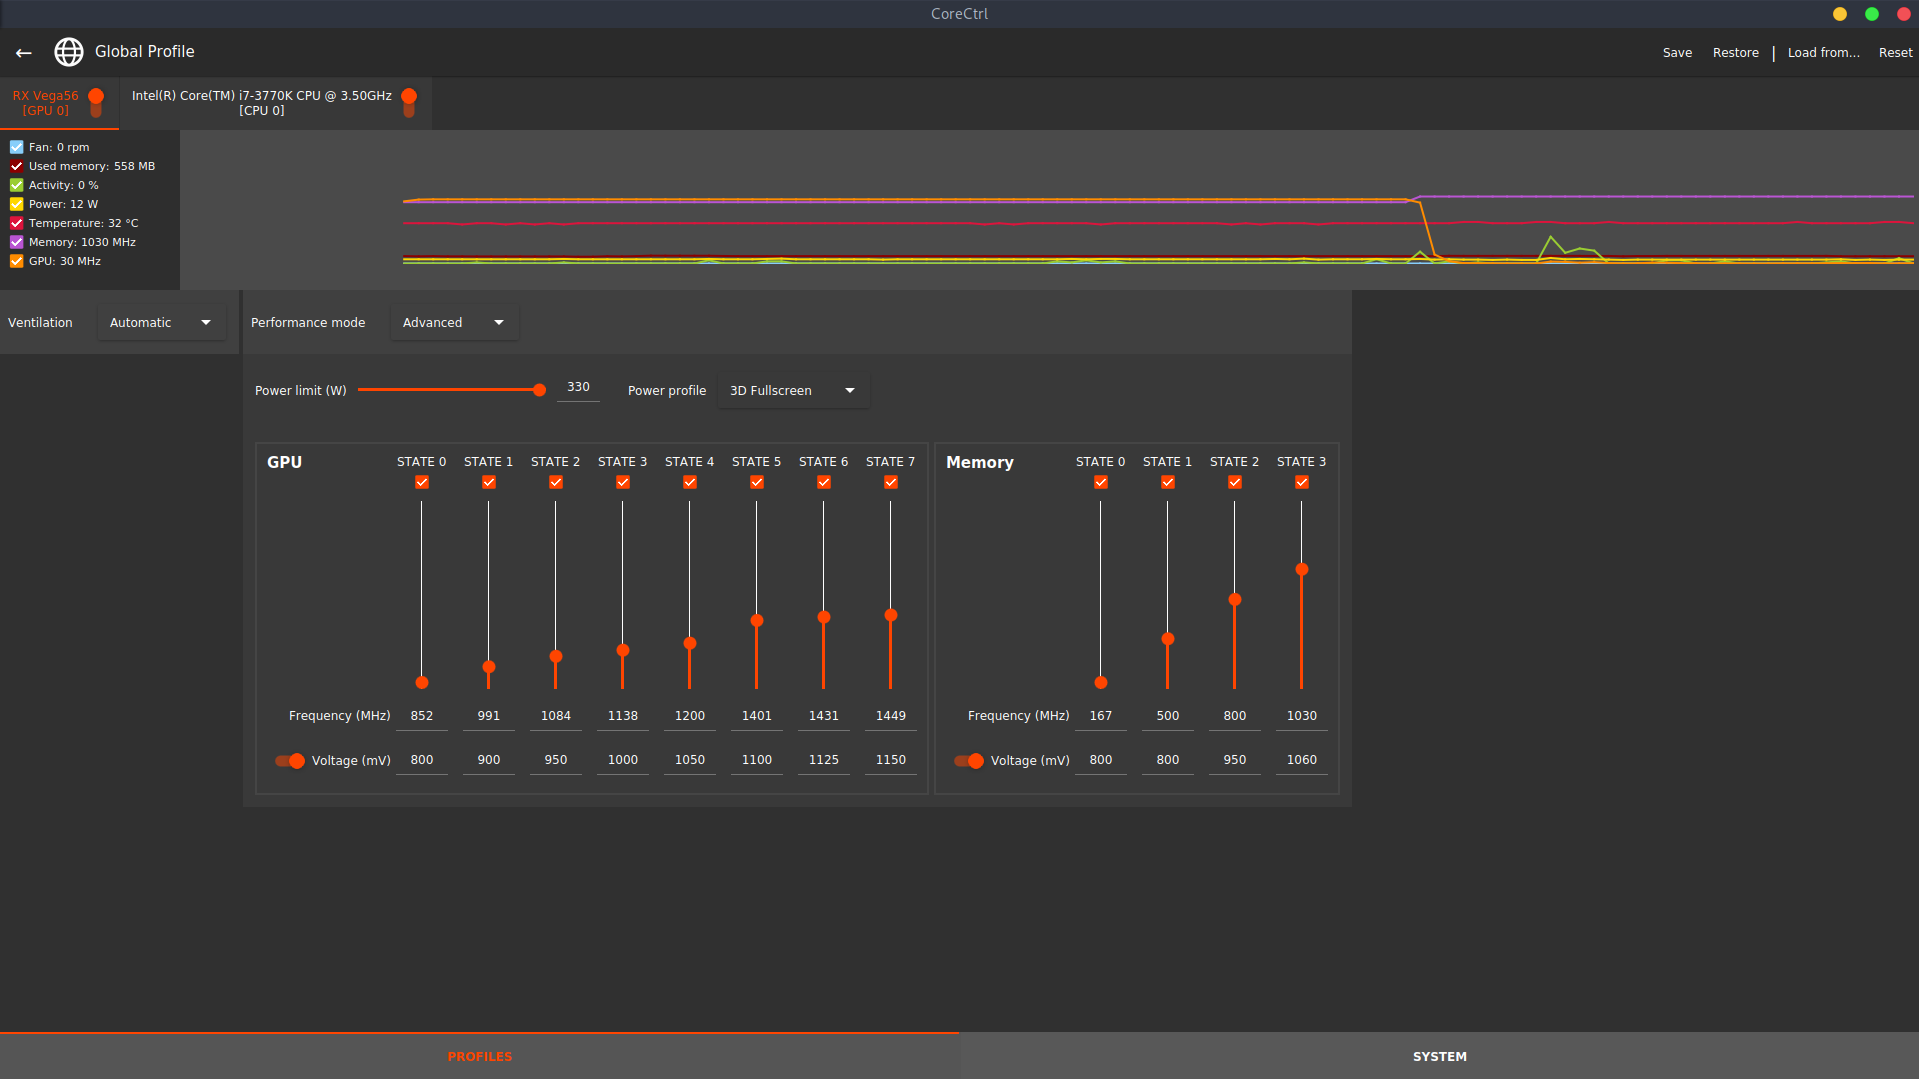1919x1079 pixels.
Task: Click Save in the header
Action: click(1677, 53)
